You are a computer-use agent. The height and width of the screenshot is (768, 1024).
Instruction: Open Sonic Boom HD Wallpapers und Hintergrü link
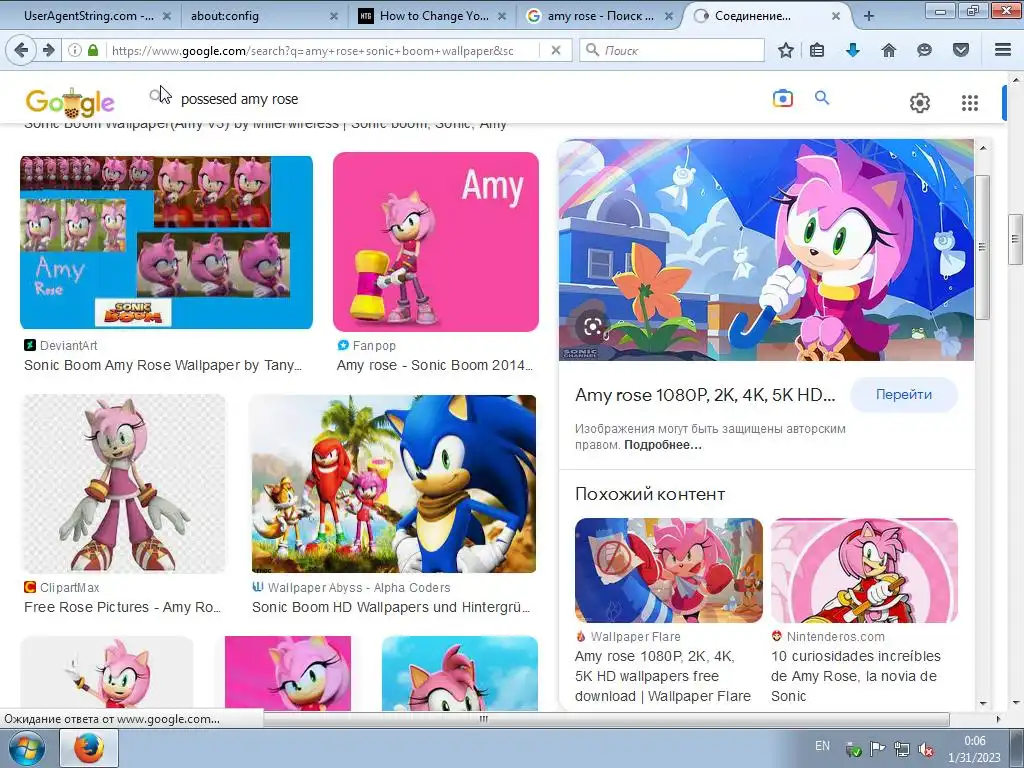click(x=391, y=607)
